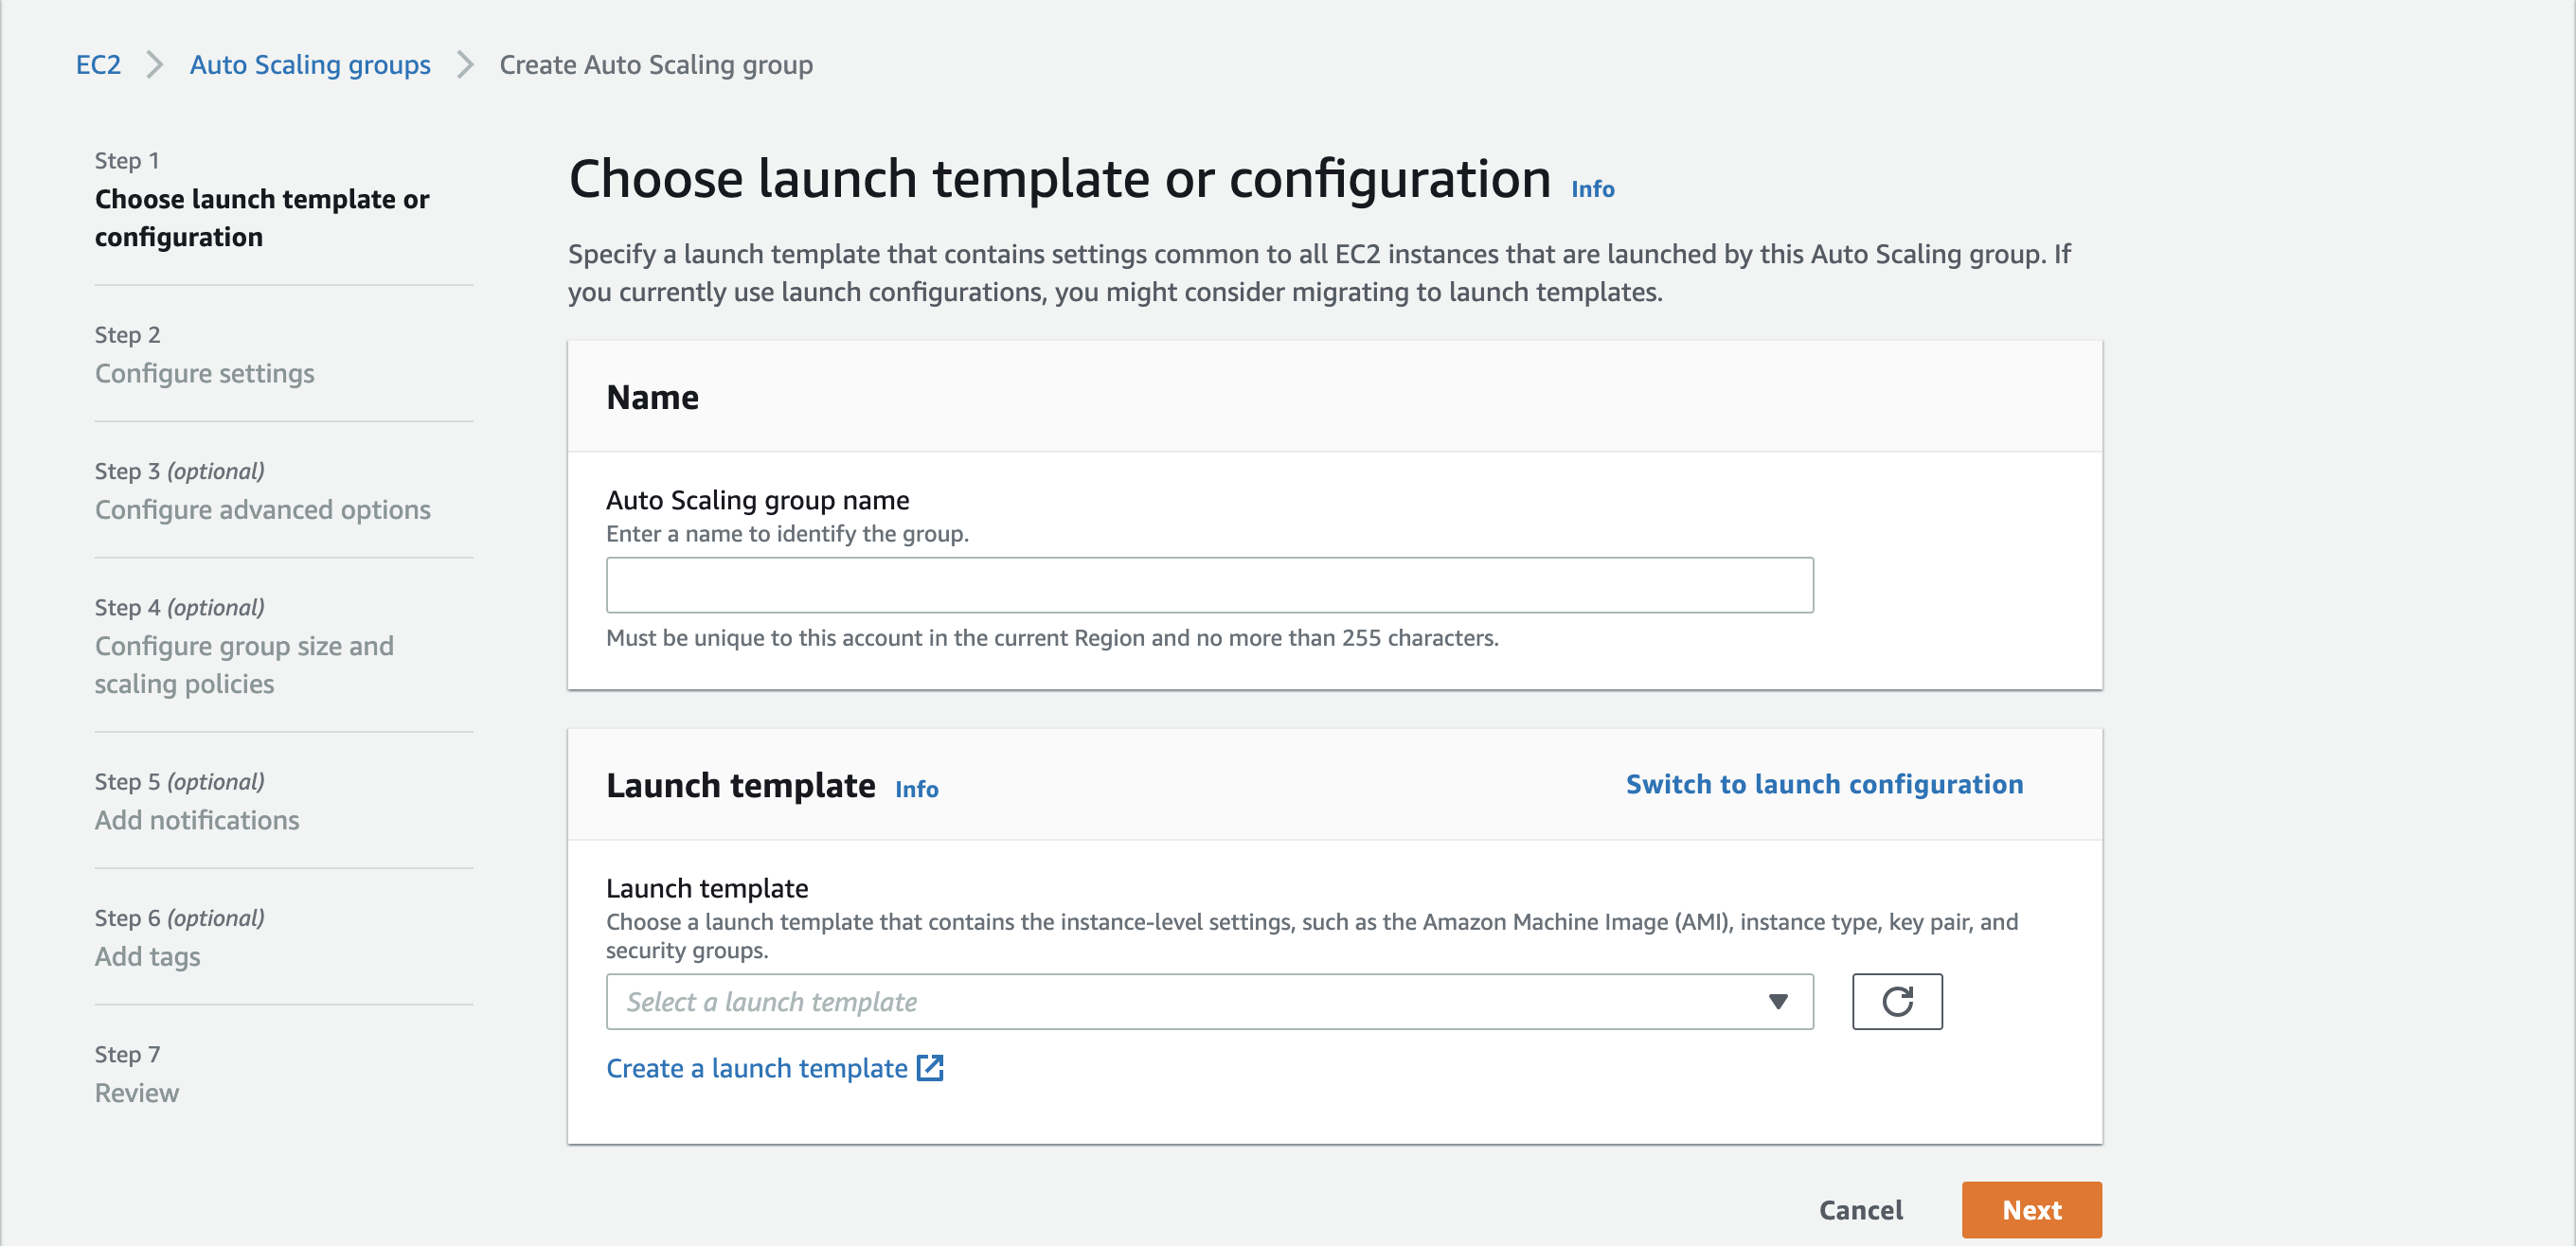Open Step 3 Configure advanced options
Viewport: 2576px width, 1246px height.
tap(262, 509)
